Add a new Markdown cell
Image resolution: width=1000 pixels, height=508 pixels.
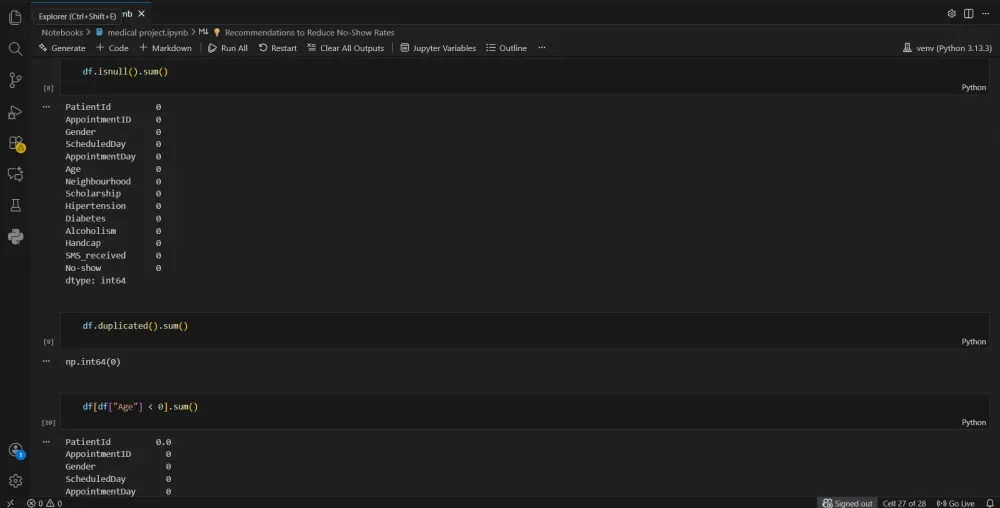point(165,48)
